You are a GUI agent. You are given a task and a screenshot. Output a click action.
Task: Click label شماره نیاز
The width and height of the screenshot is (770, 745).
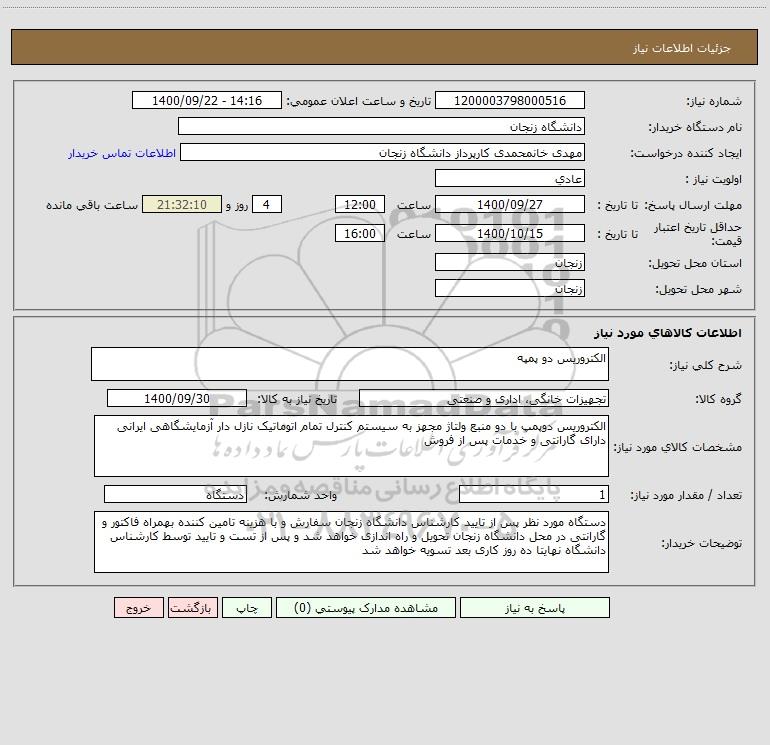pos(714,101)
